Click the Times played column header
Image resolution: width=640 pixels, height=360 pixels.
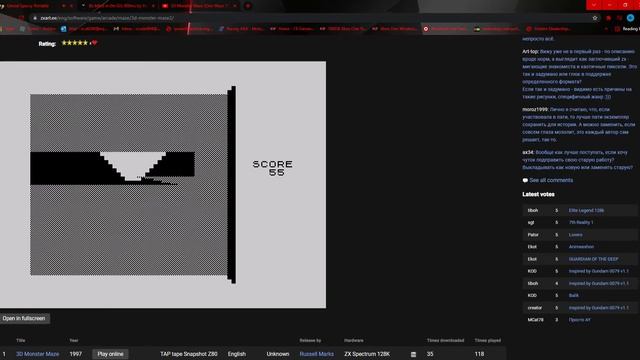tap(487, 340)
